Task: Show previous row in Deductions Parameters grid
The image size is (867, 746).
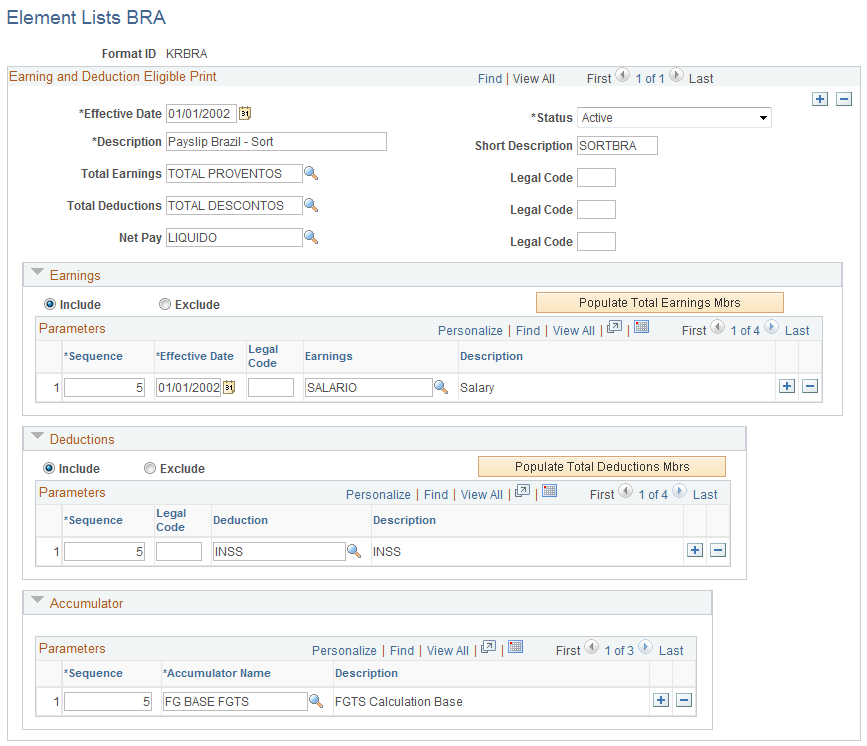Action: (626, 491)
